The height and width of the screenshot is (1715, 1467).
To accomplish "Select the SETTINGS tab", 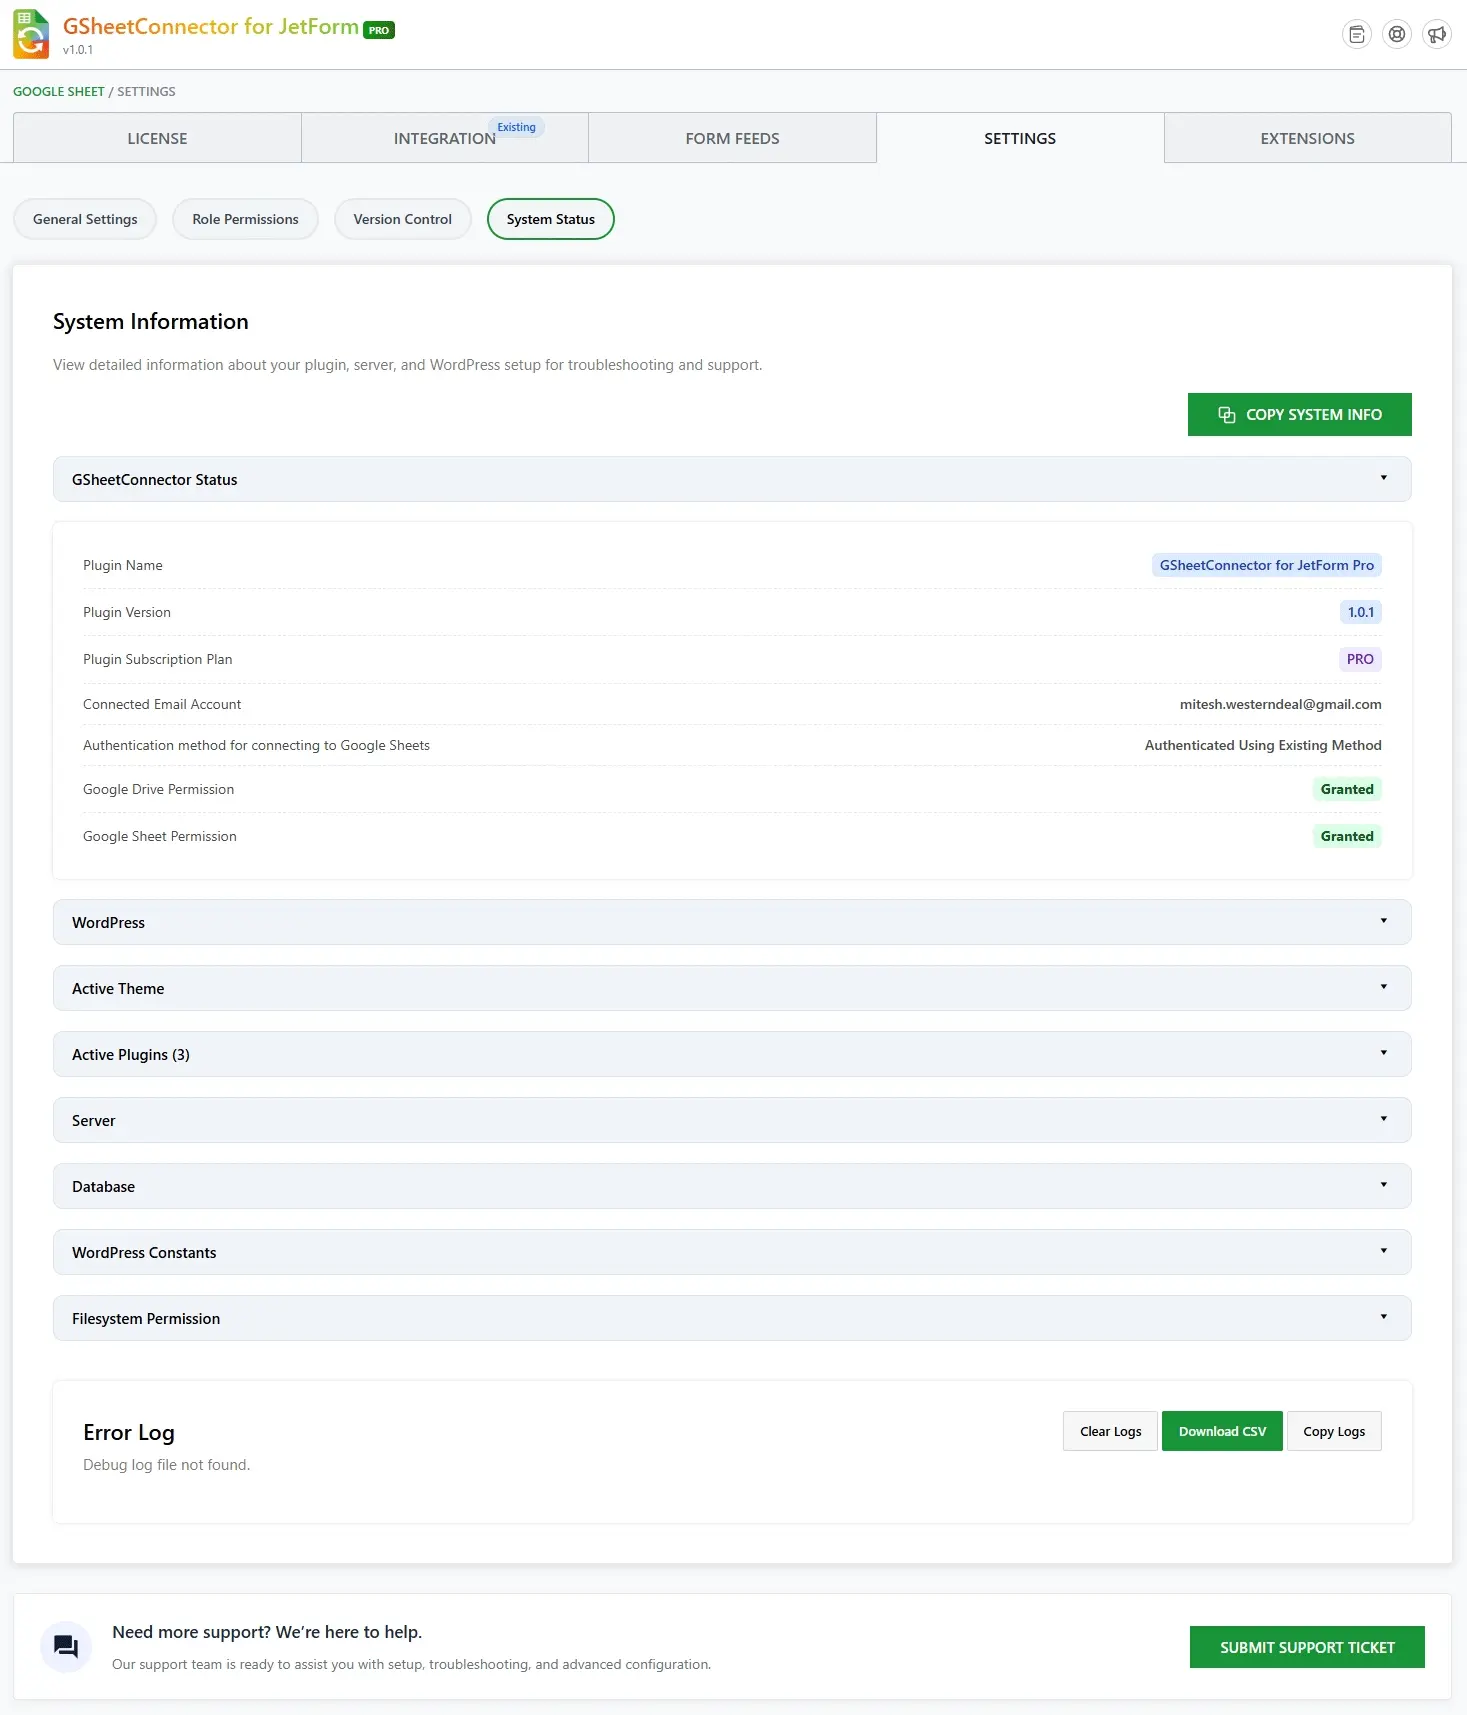I will tap(1020, 138).
